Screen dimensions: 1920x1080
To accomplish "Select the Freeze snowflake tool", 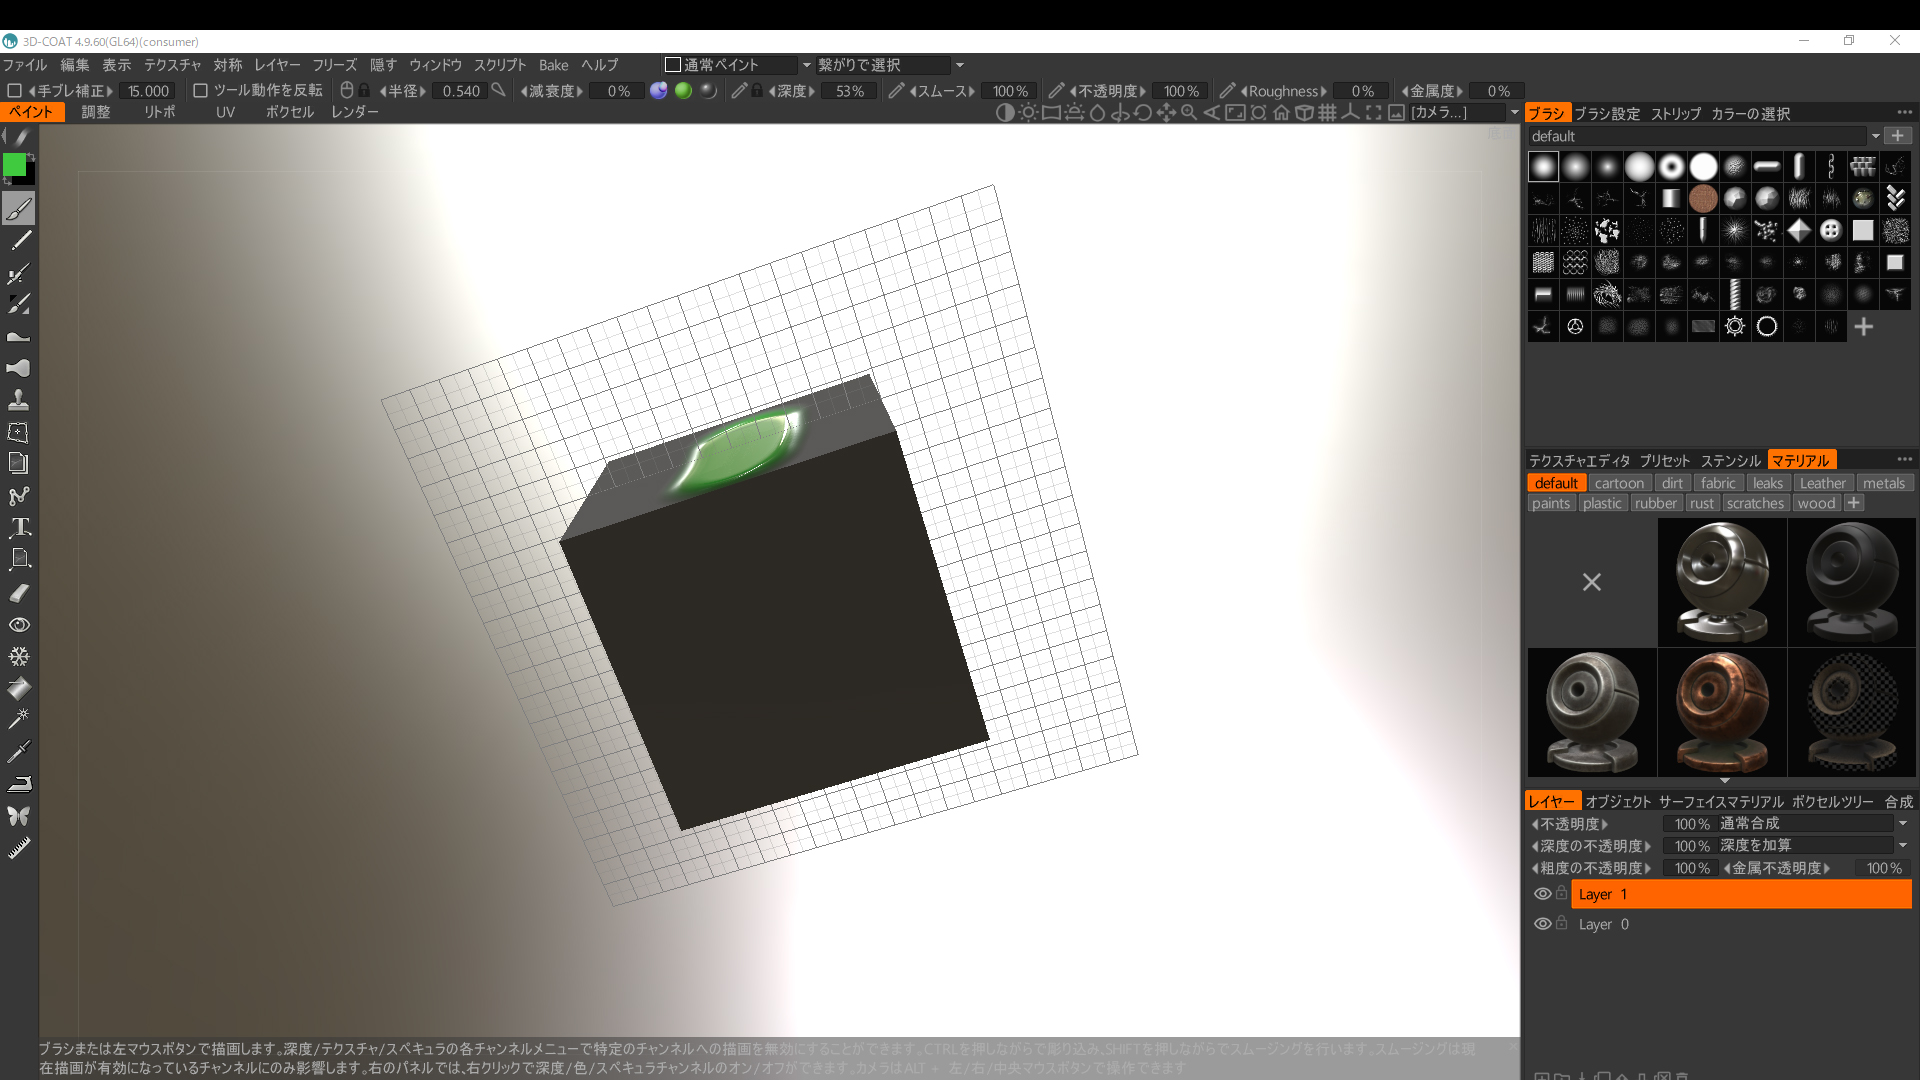I will coord(19,656).
